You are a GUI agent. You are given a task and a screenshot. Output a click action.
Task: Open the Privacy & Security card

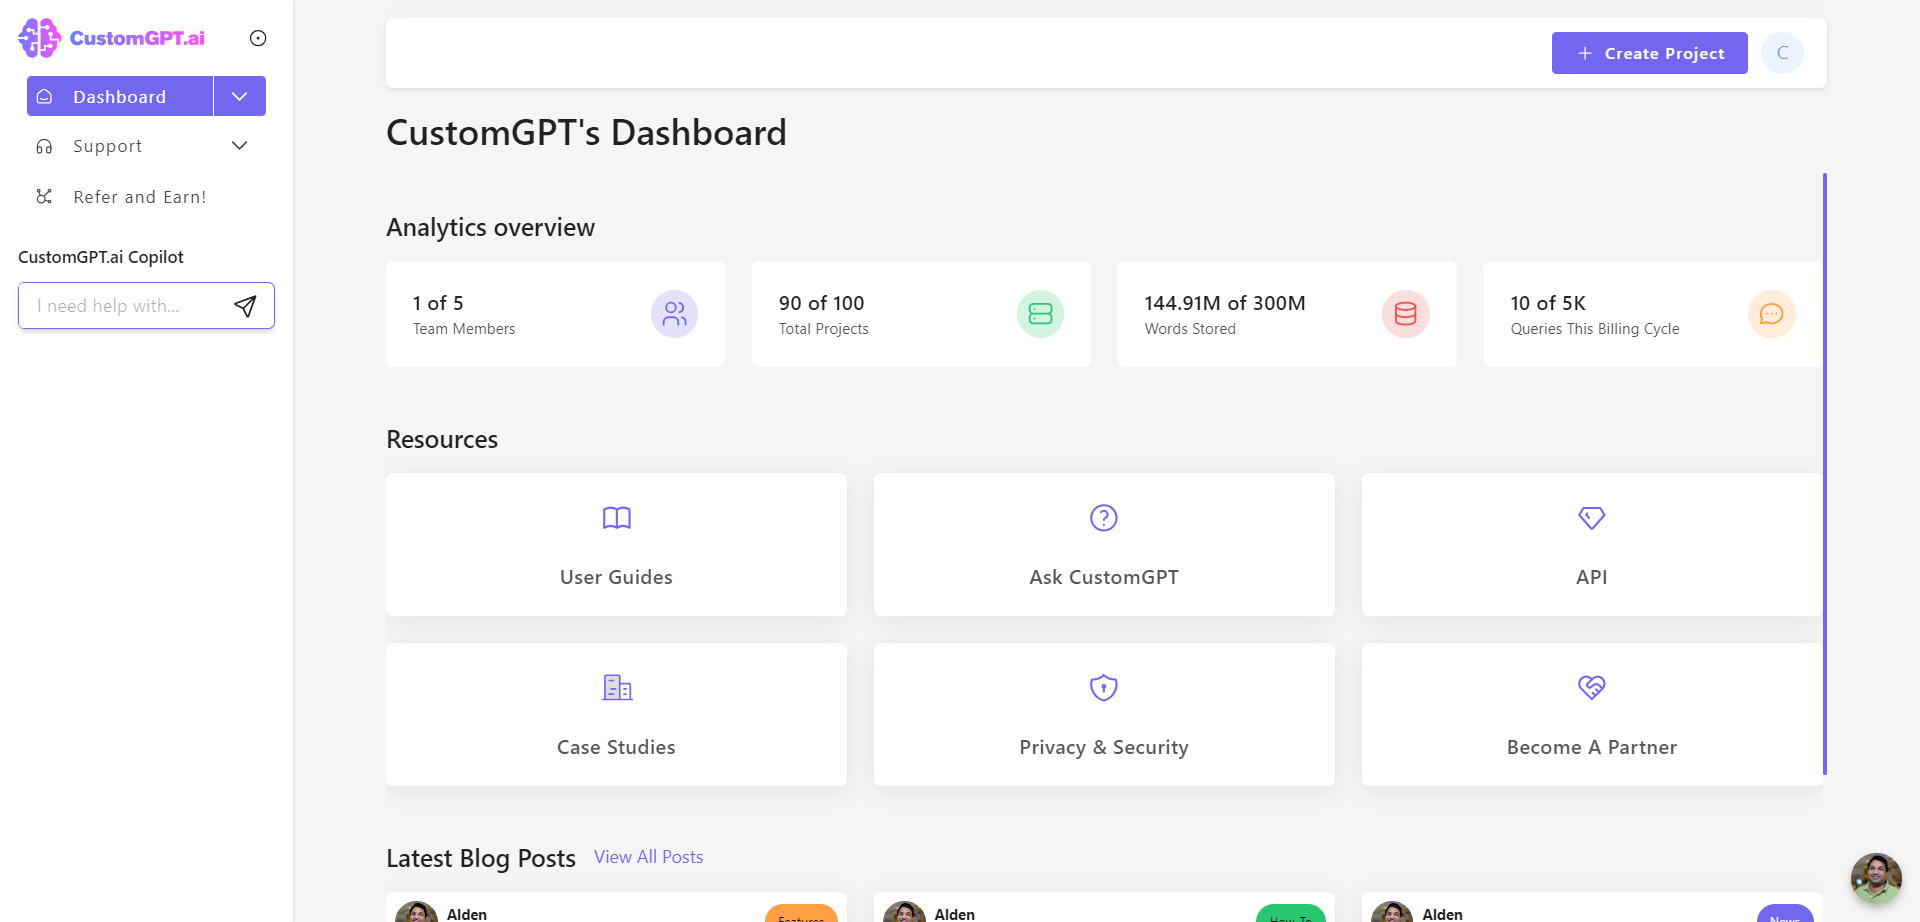pos(1104,714)
